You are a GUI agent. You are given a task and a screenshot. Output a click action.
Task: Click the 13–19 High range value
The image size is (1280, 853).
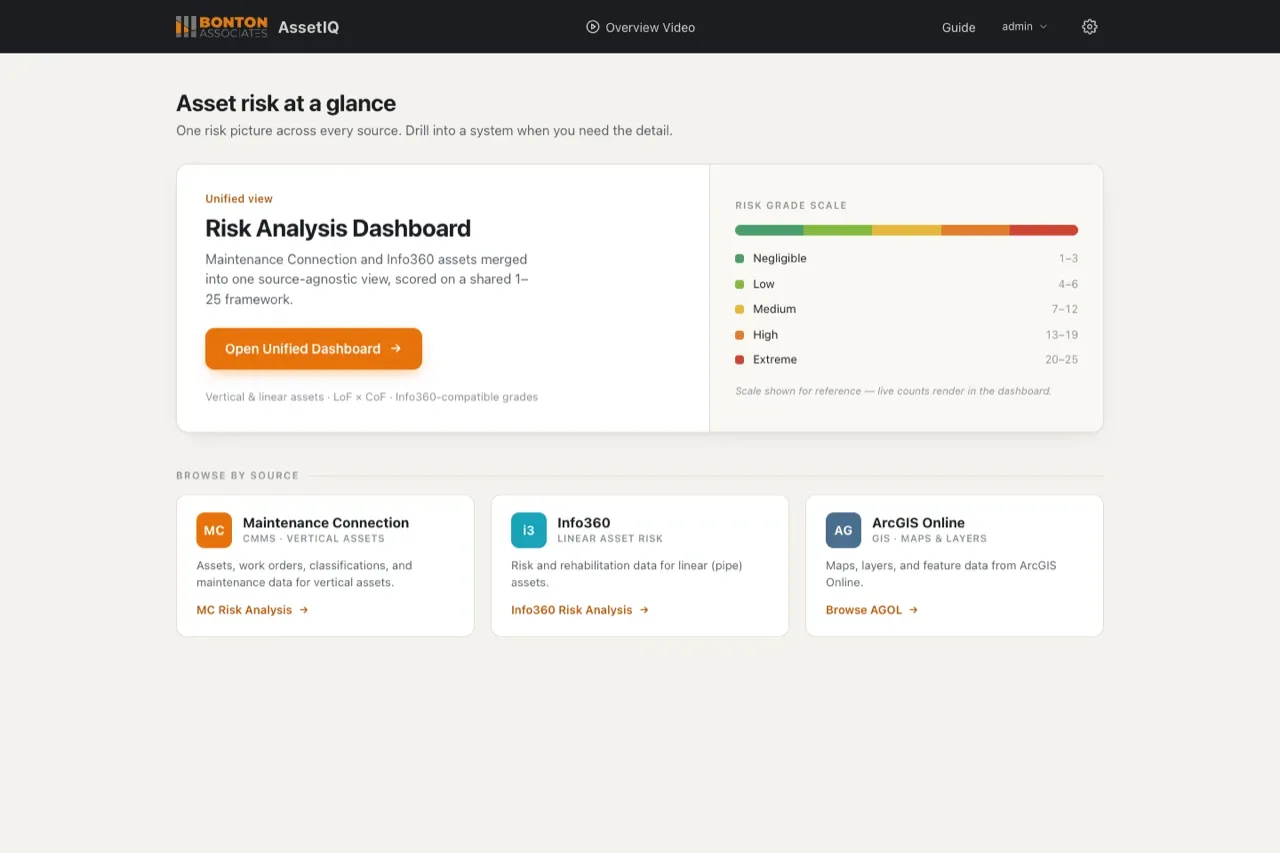(1062, 335)
